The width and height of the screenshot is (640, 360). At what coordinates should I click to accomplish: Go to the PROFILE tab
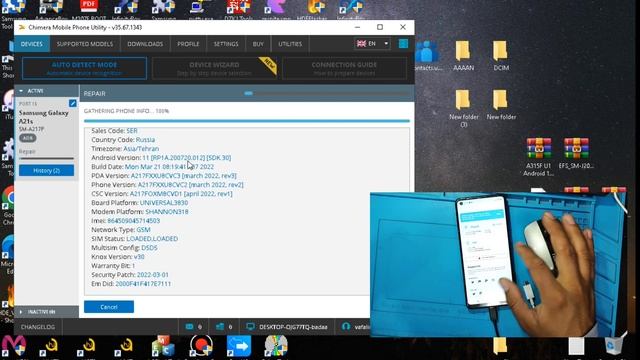click(188, 44)
